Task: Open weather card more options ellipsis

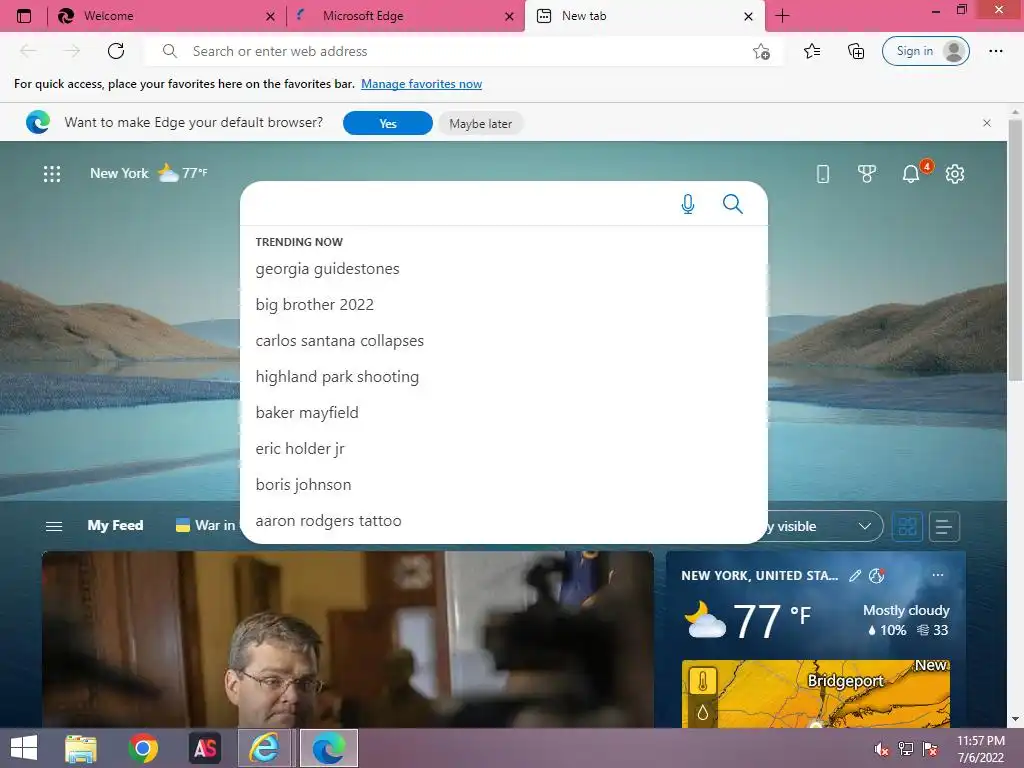Action: click(x=938, y=575)
